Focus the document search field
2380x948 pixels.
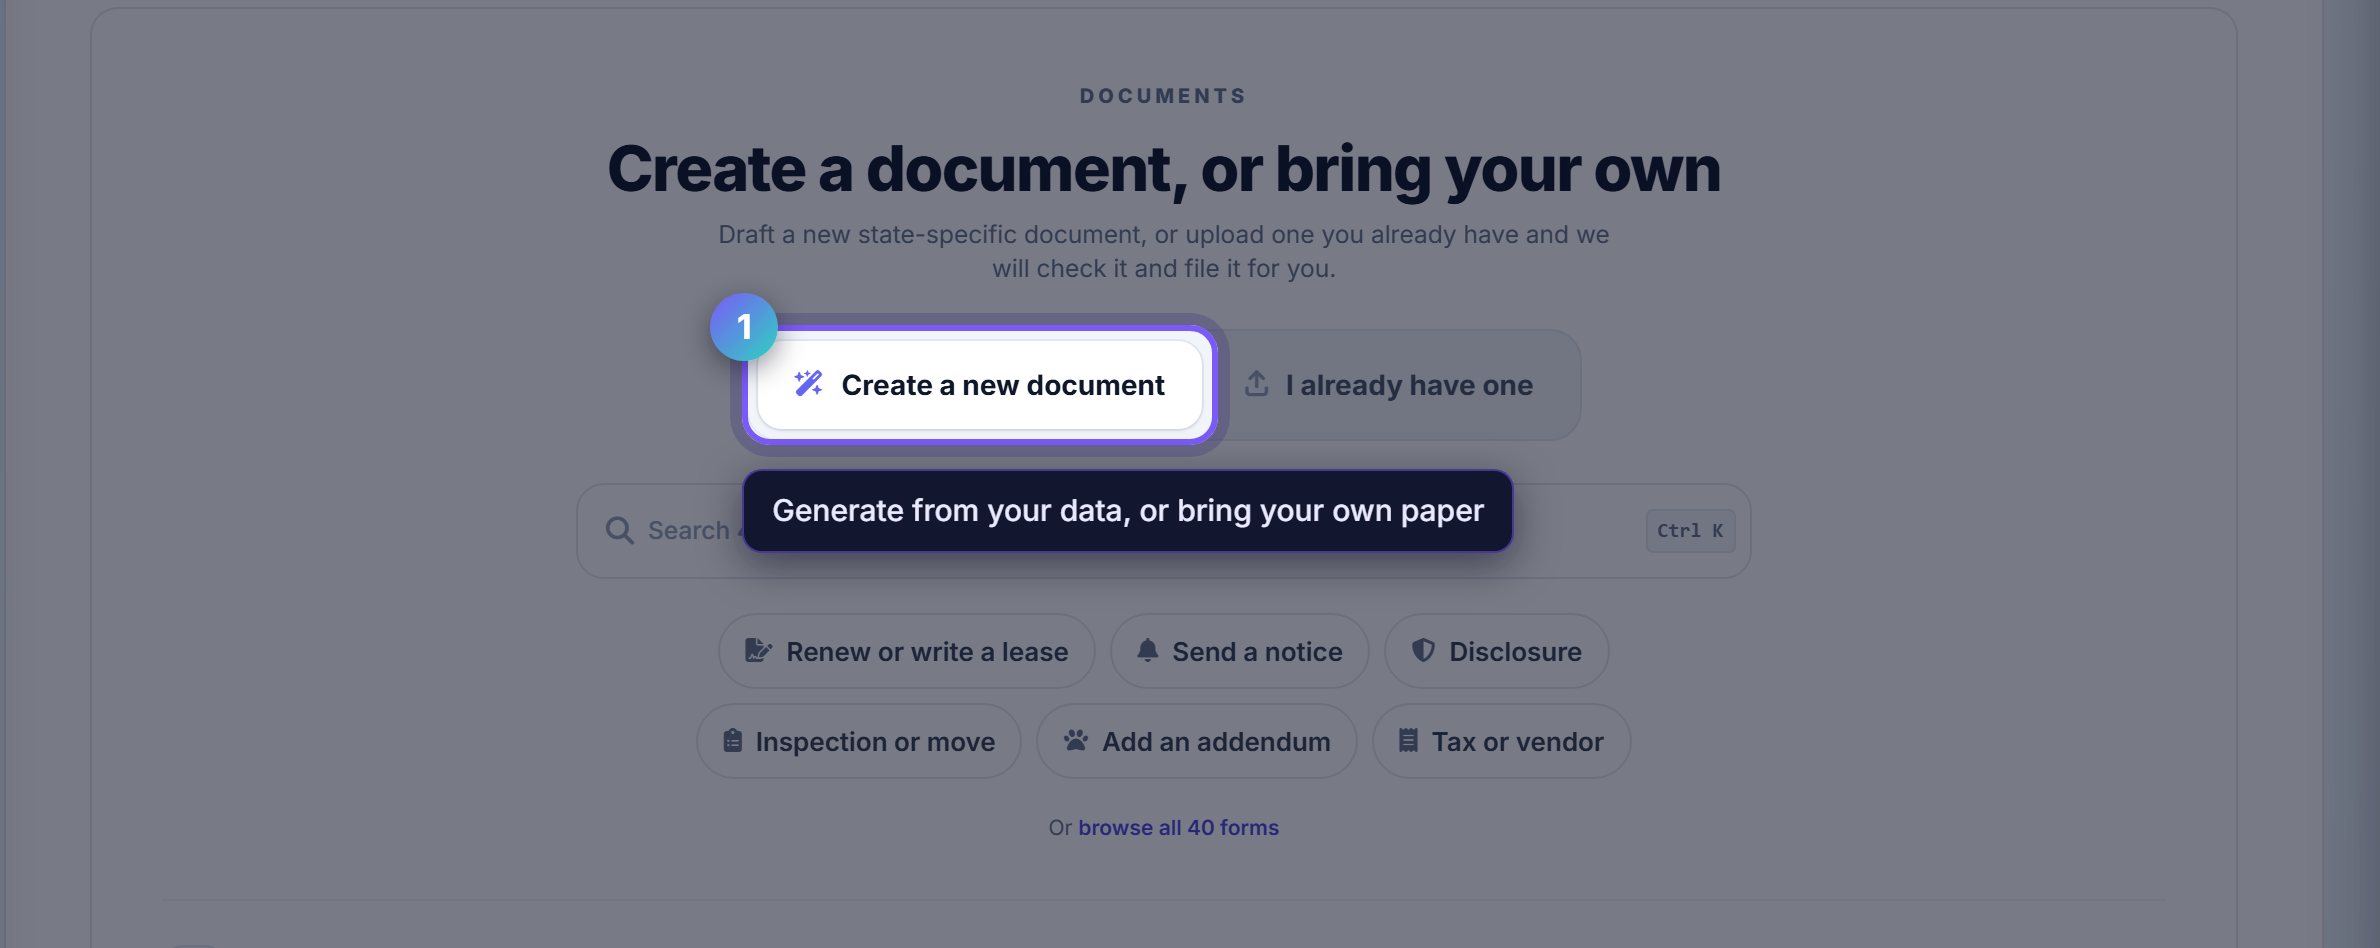click(1163, 531)
